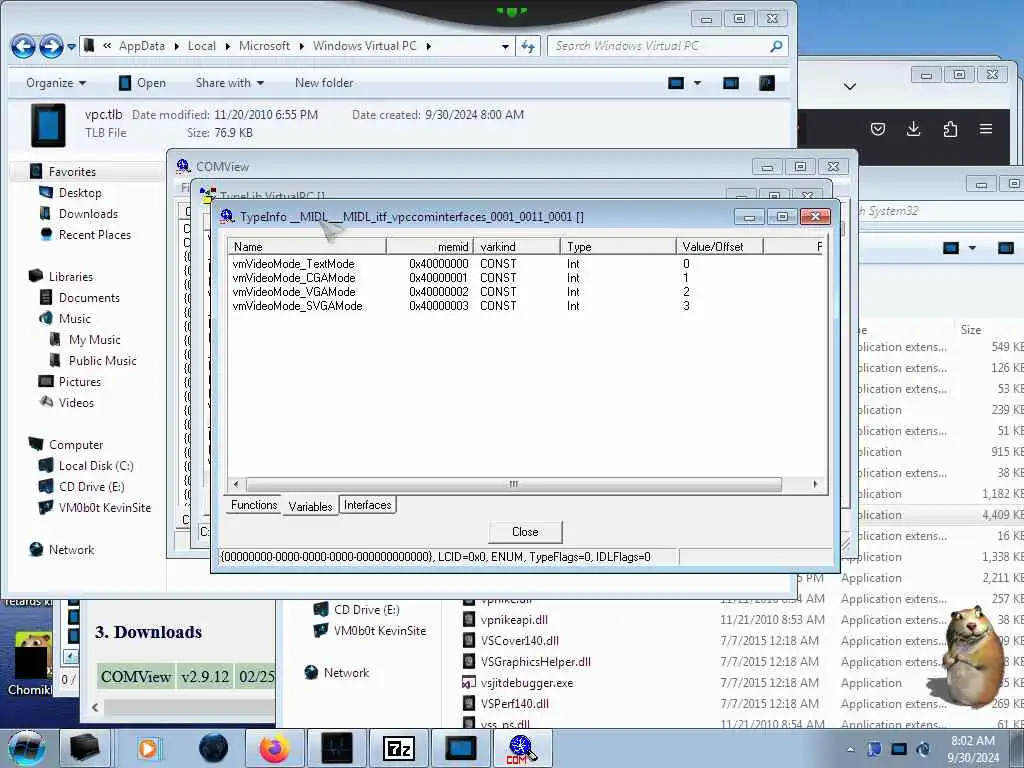Viewport: 1024px width, 768px height.
Task: Select the AppData breadcrumb segment
Action: (142, 46)
